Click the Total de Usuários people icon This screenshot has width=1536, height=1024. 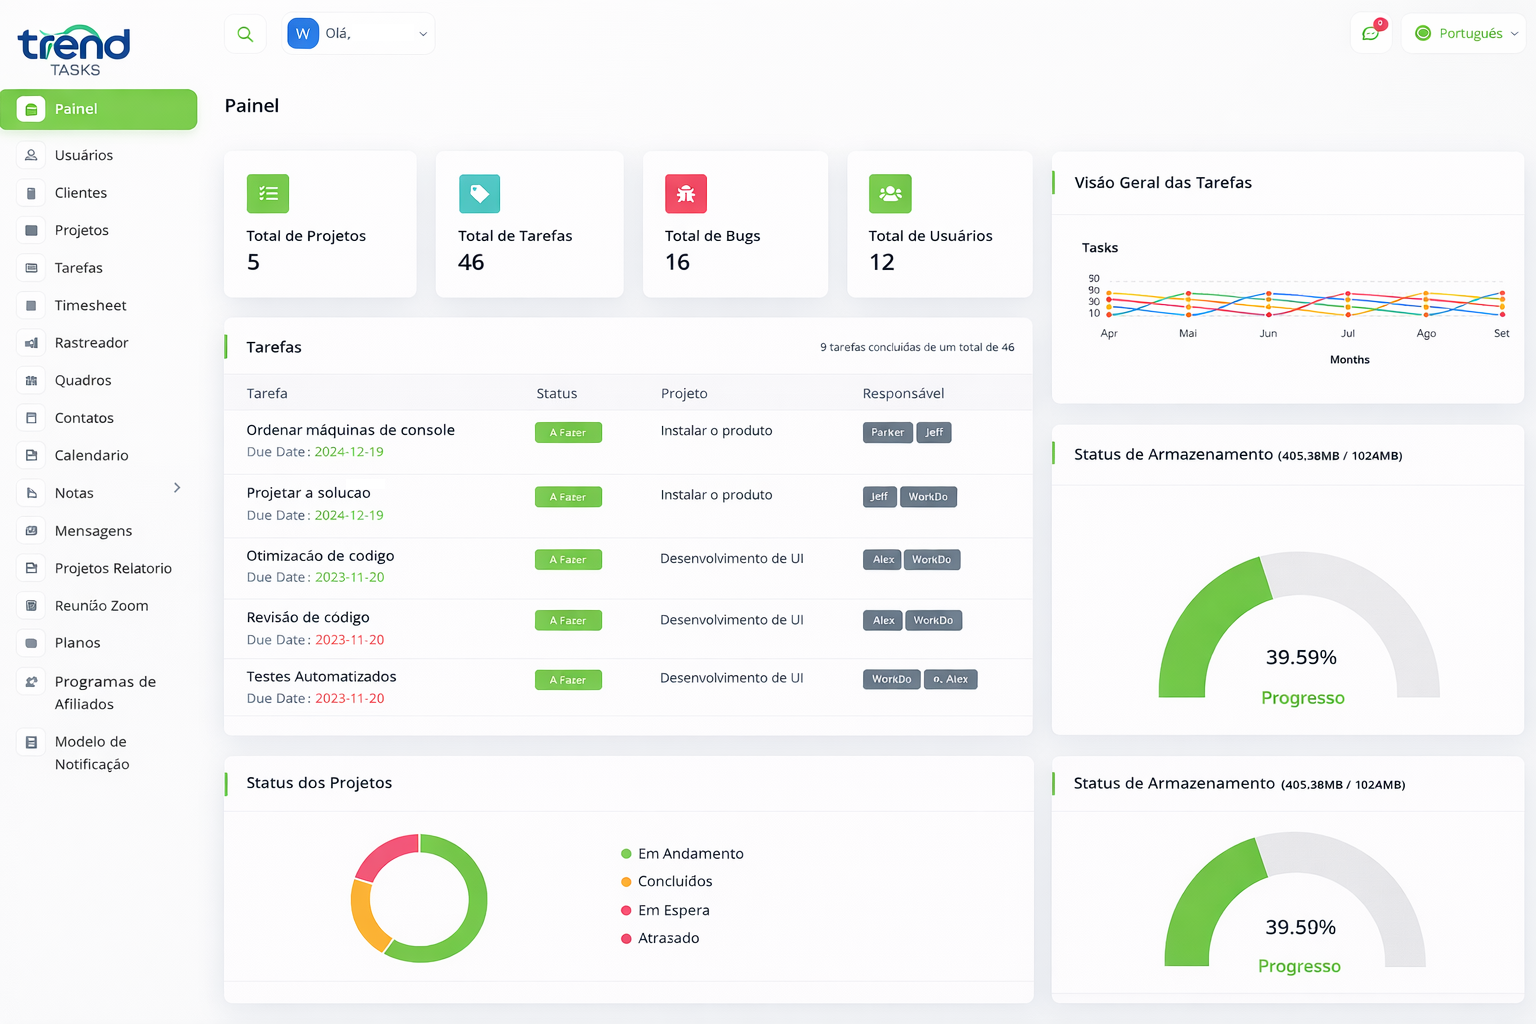(x=890, y=194)
